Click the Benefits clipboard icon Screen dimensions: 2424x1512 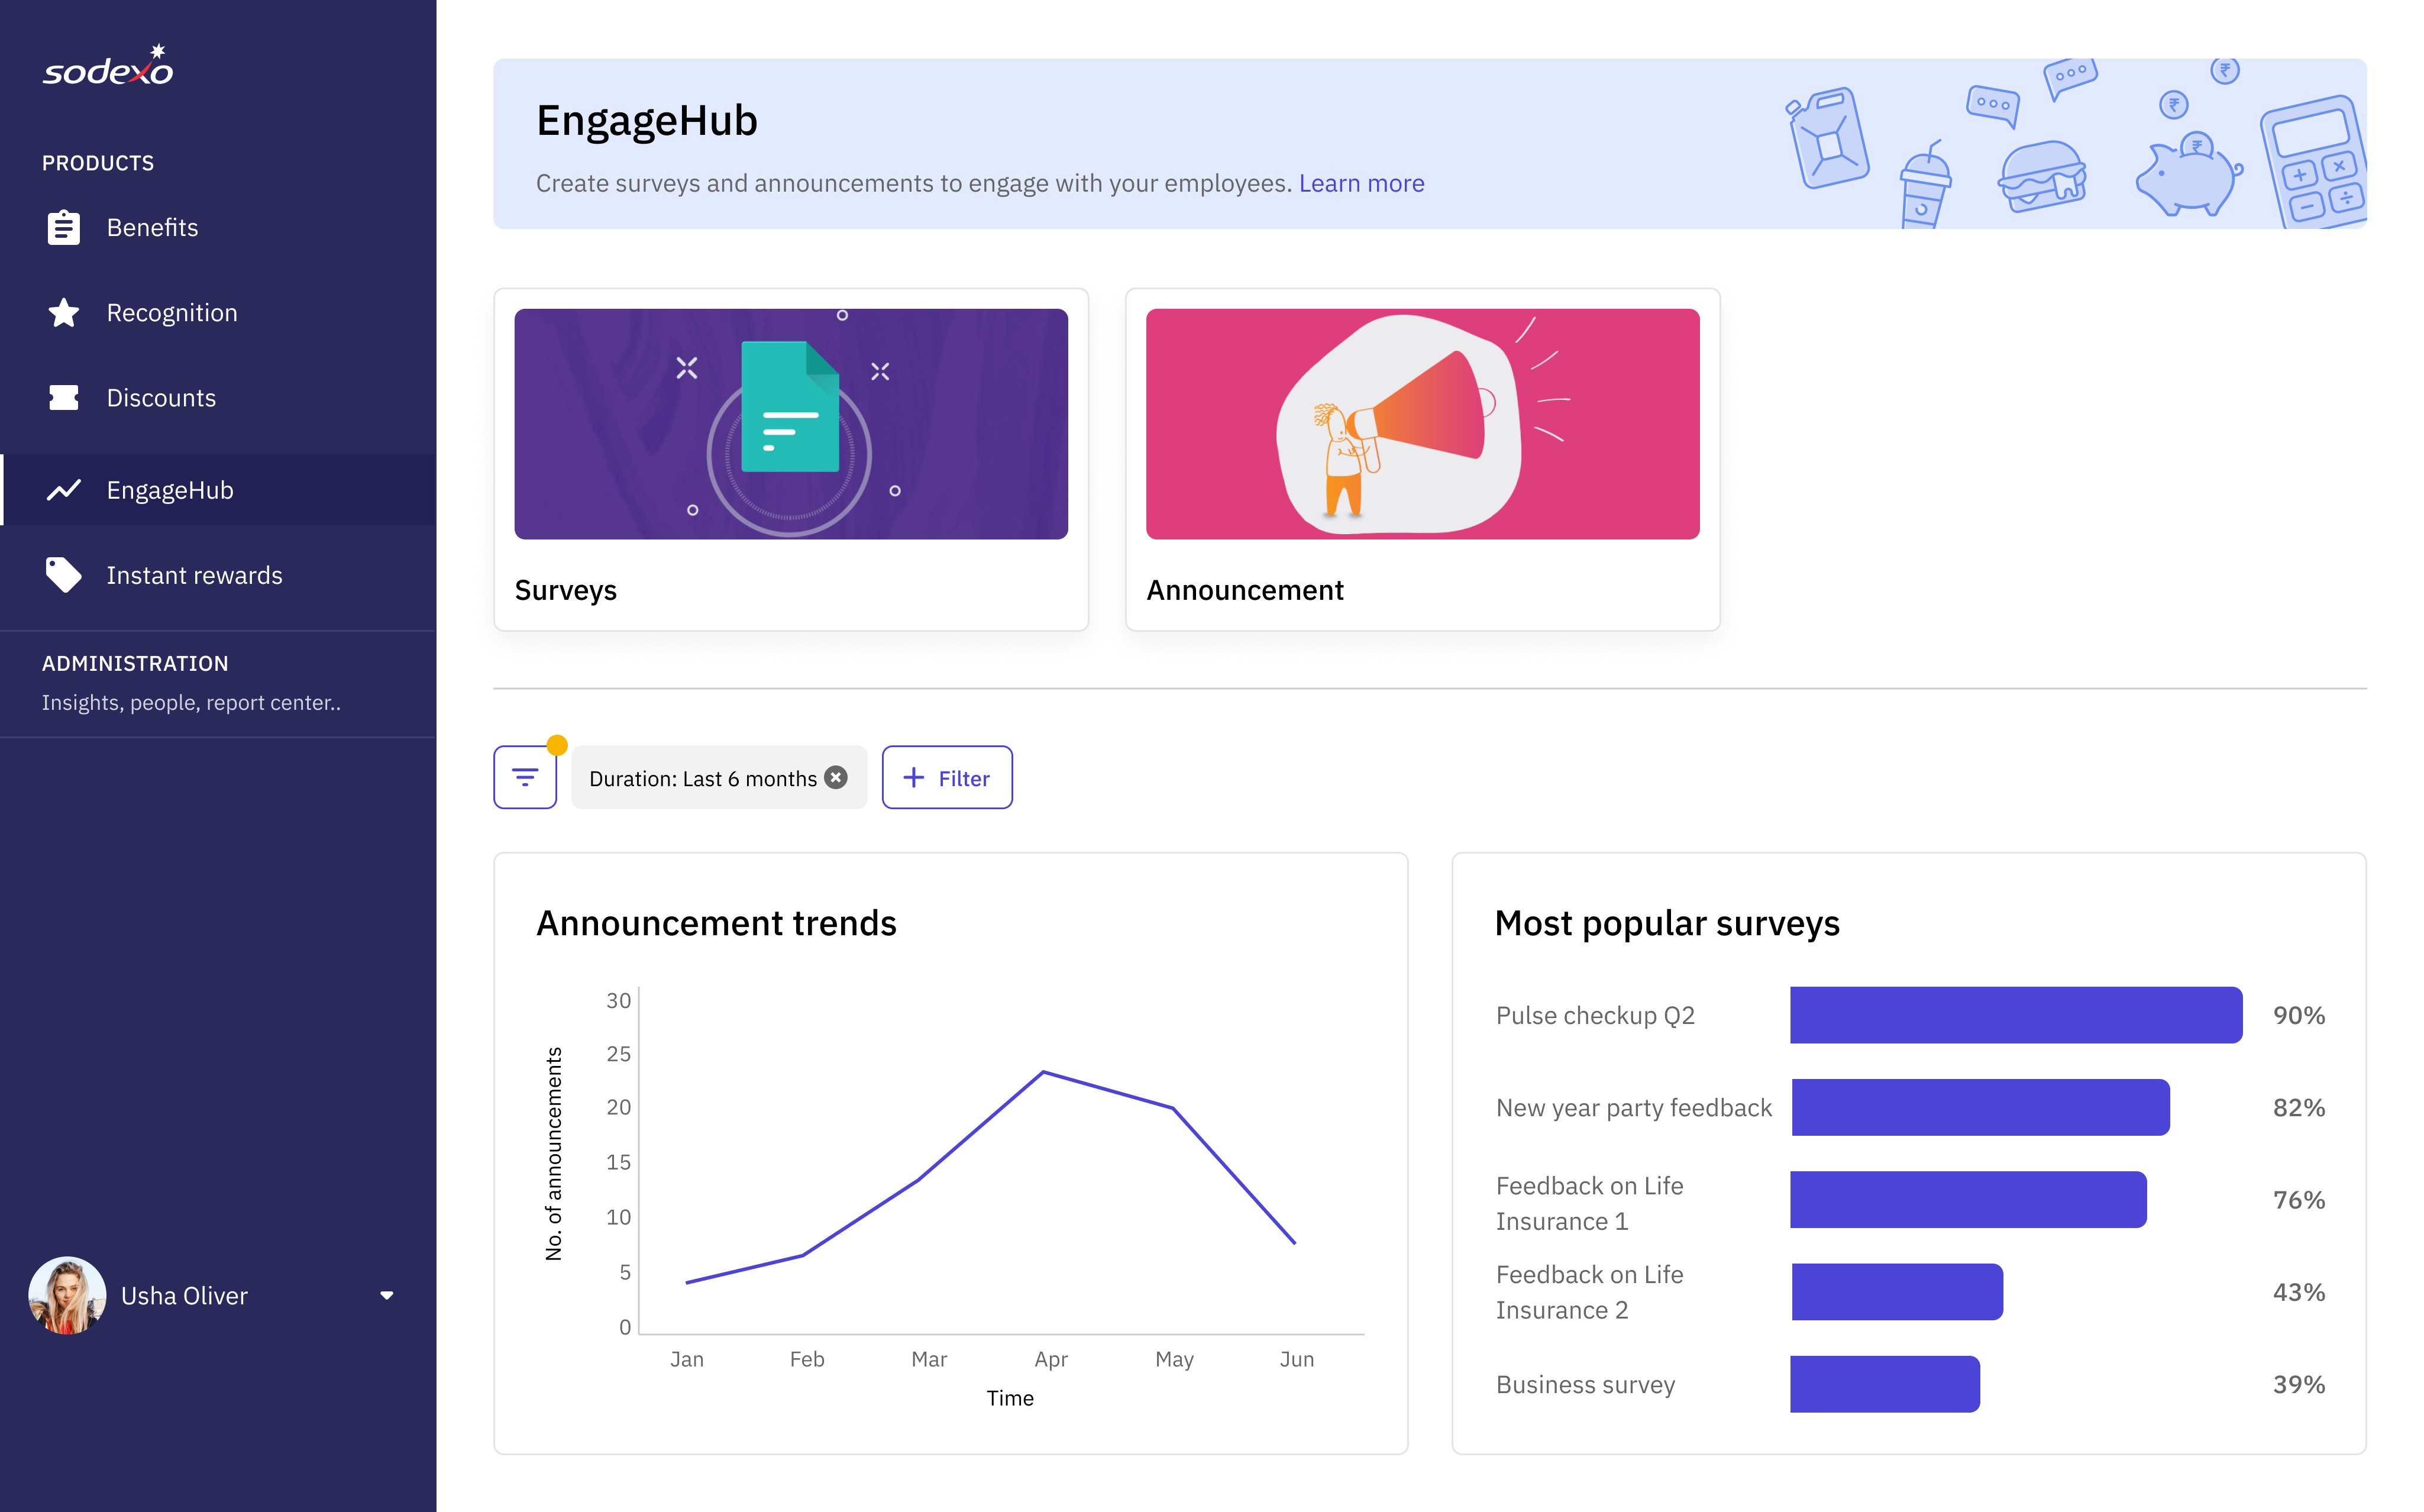pyautogui.click(x=64, y=228)
